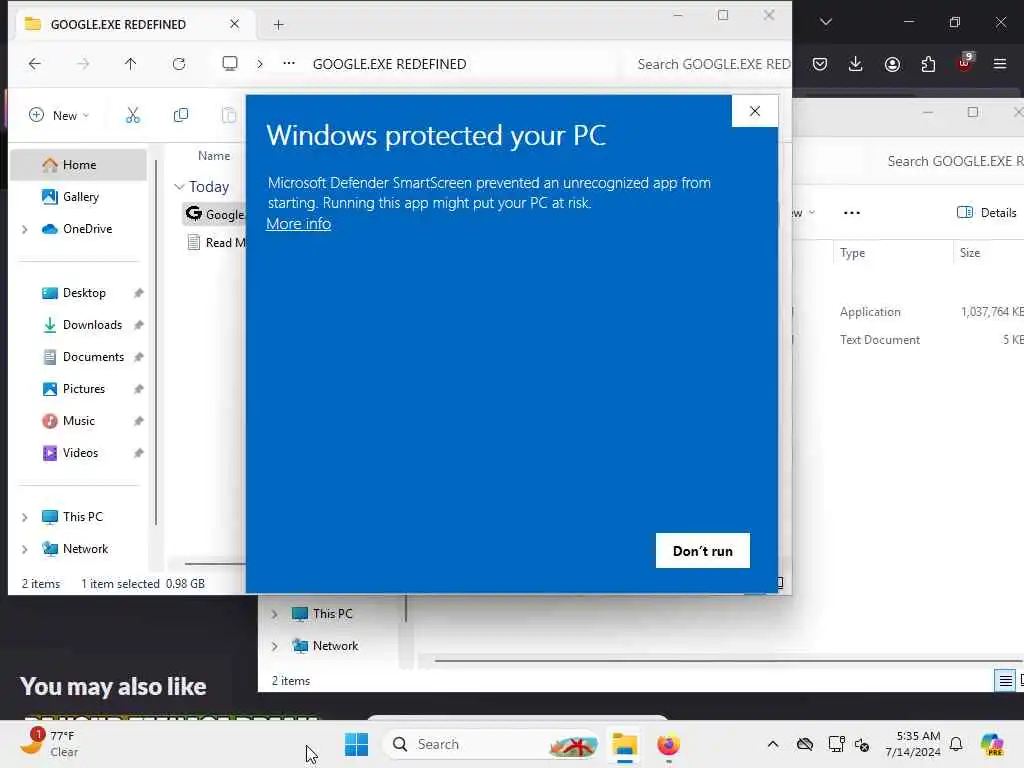Screen dimensions: 1024x768
Task: Open Firefox list all tabs dropdown
Action: click(826, 22)
